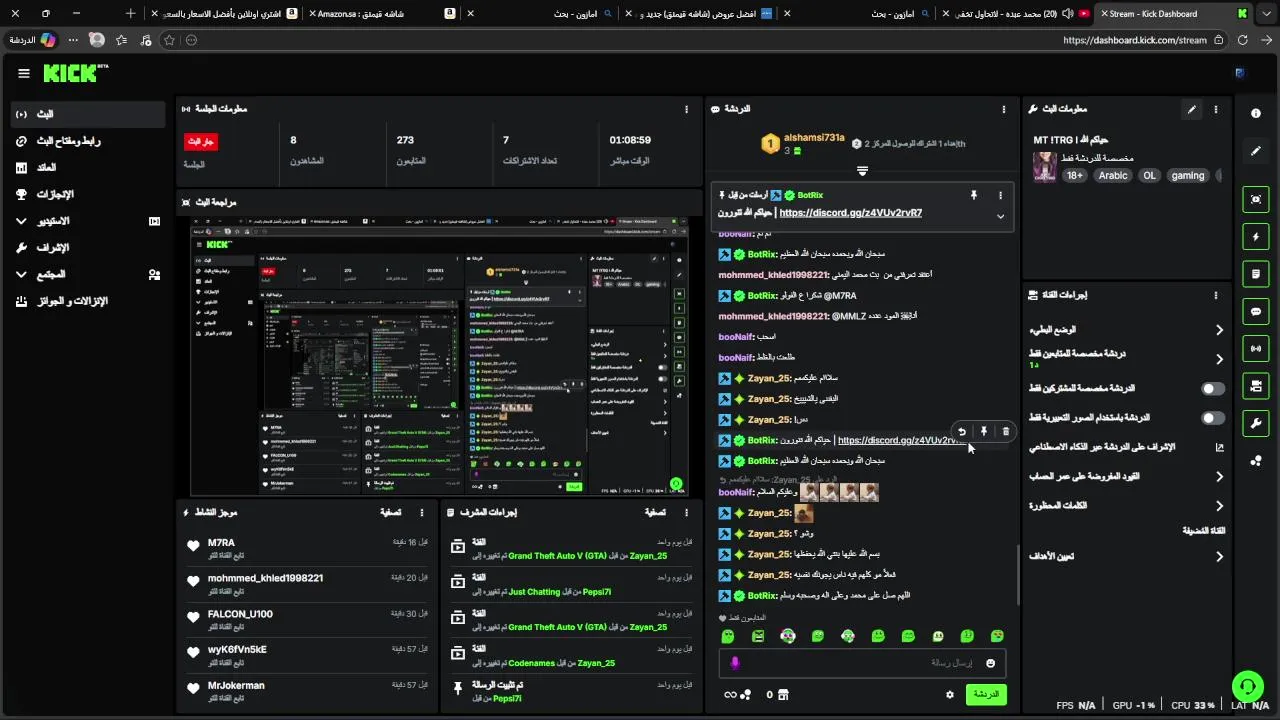This screenshot has width=1280, height=720.
Task: Reply to the hovered BotRix discord message
Action: click(962, 431)
